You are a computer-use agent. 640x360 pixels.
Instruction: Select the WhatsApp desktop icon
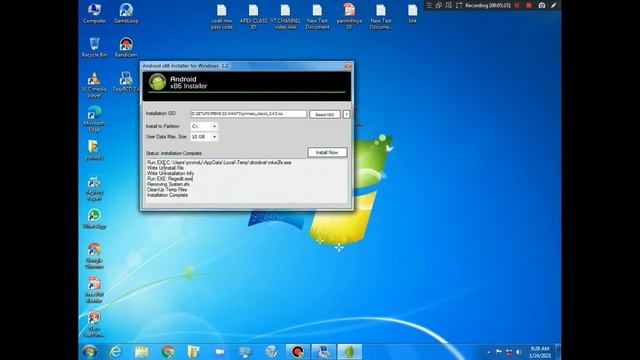click(94, 218)
